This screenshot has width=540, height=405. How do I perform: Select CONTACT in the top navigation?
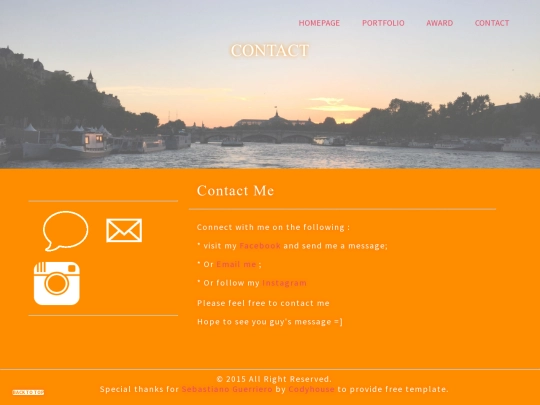[492, 23]
